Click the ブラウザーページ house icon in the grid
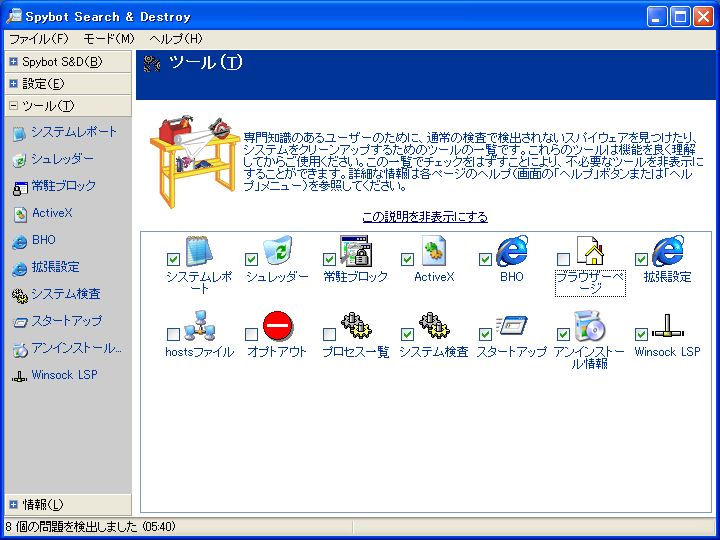Image resolution: width=720 pixels, height=540 pixels. (x=591, y=251)
